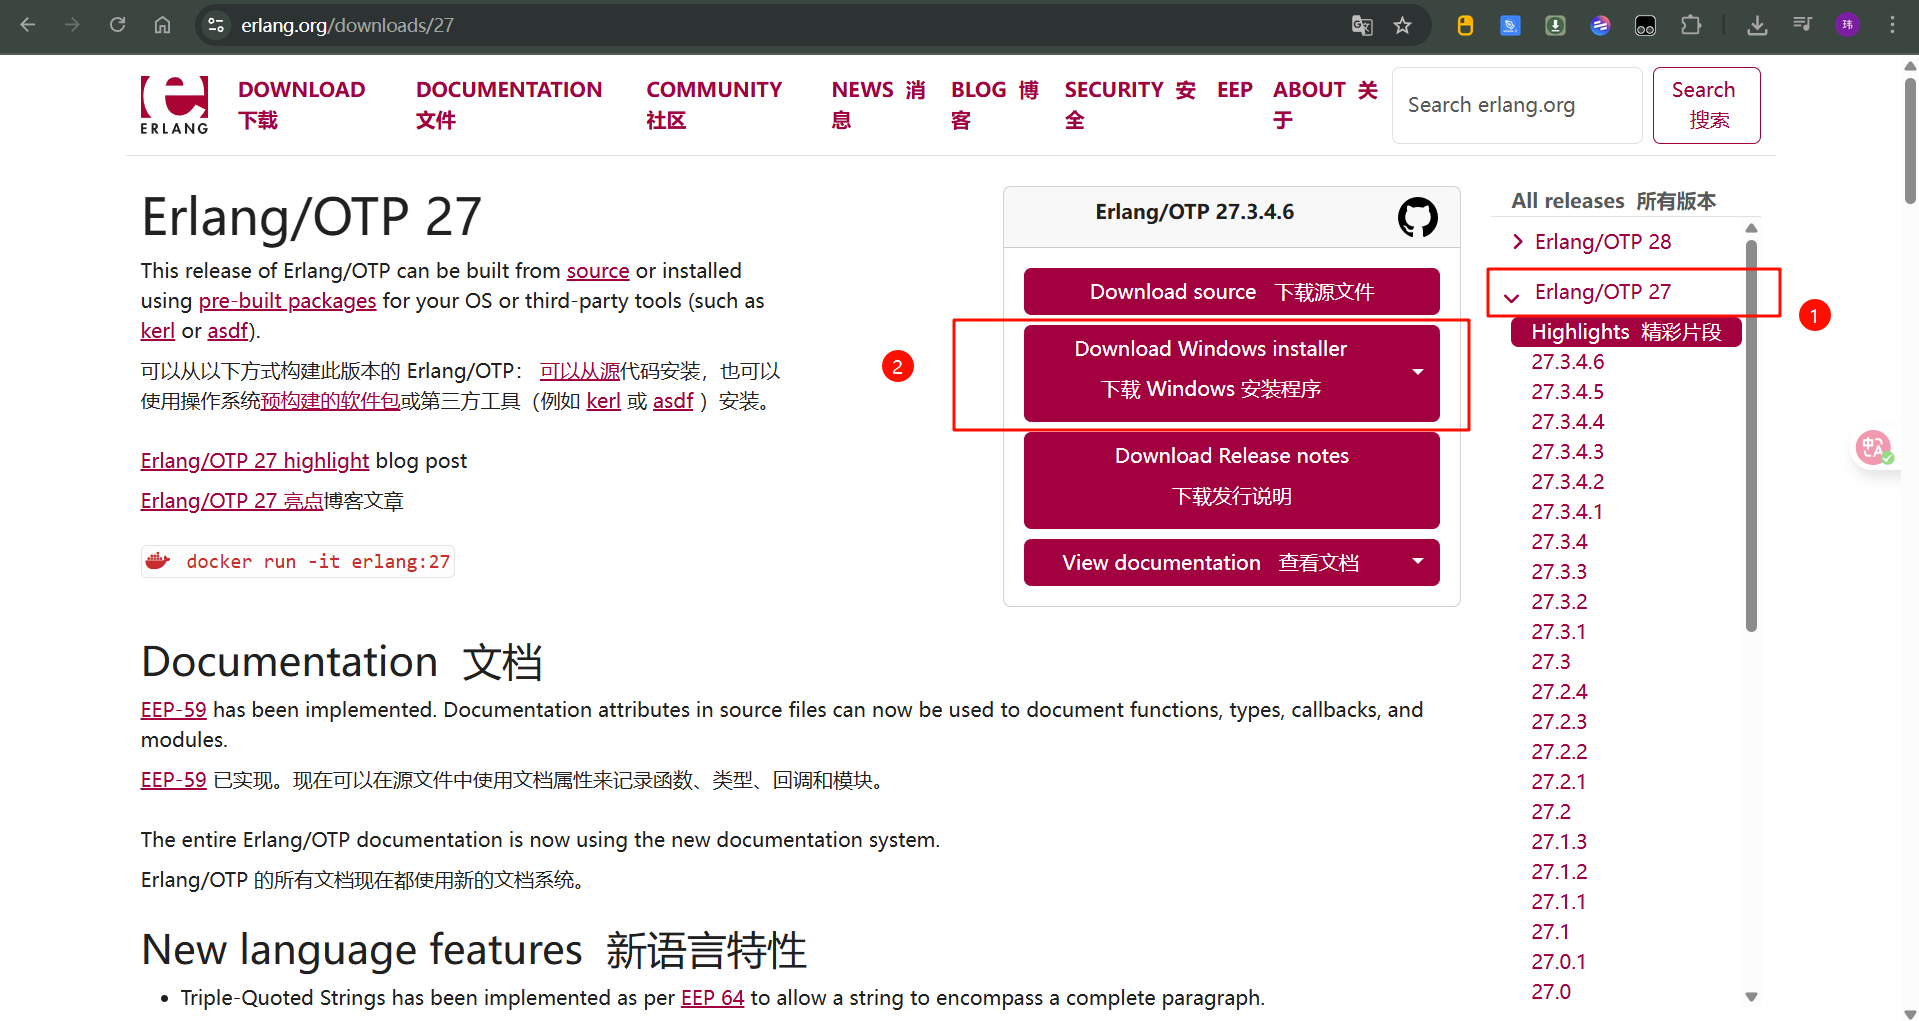Open the BLOG nav item
Viewport: 1919px width, 1021px height.
(x=995, y=105)
